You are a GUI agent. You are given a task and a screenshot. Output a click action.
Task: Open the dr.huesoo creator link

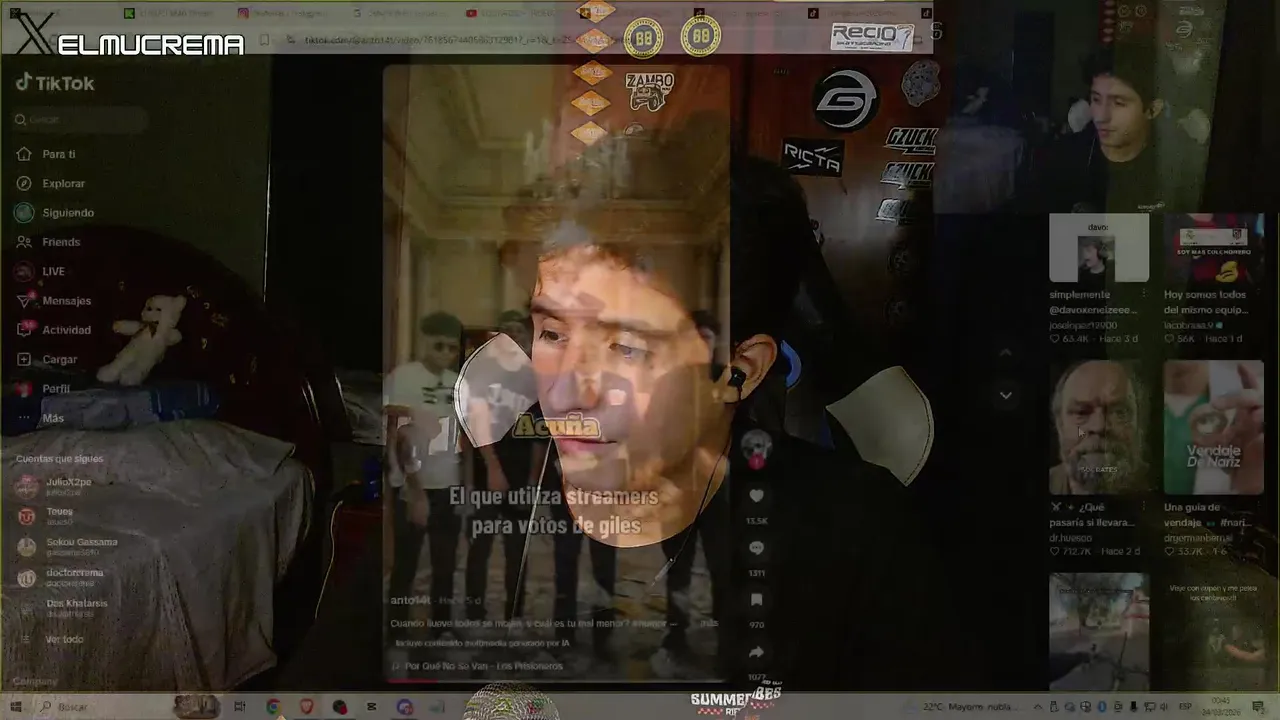(1070, 538)
